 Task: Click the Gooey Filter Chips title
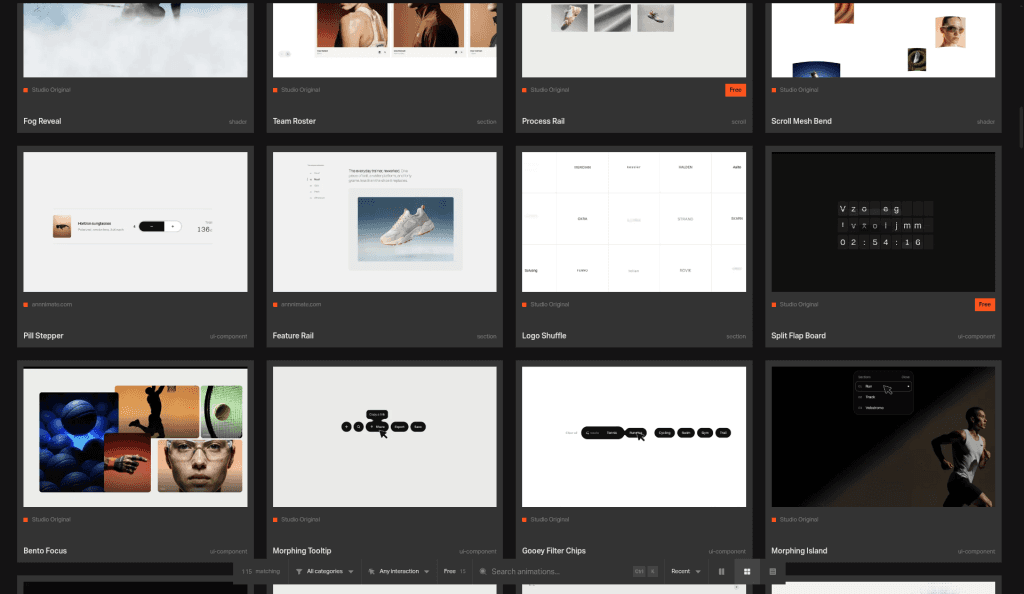[554, 551]
